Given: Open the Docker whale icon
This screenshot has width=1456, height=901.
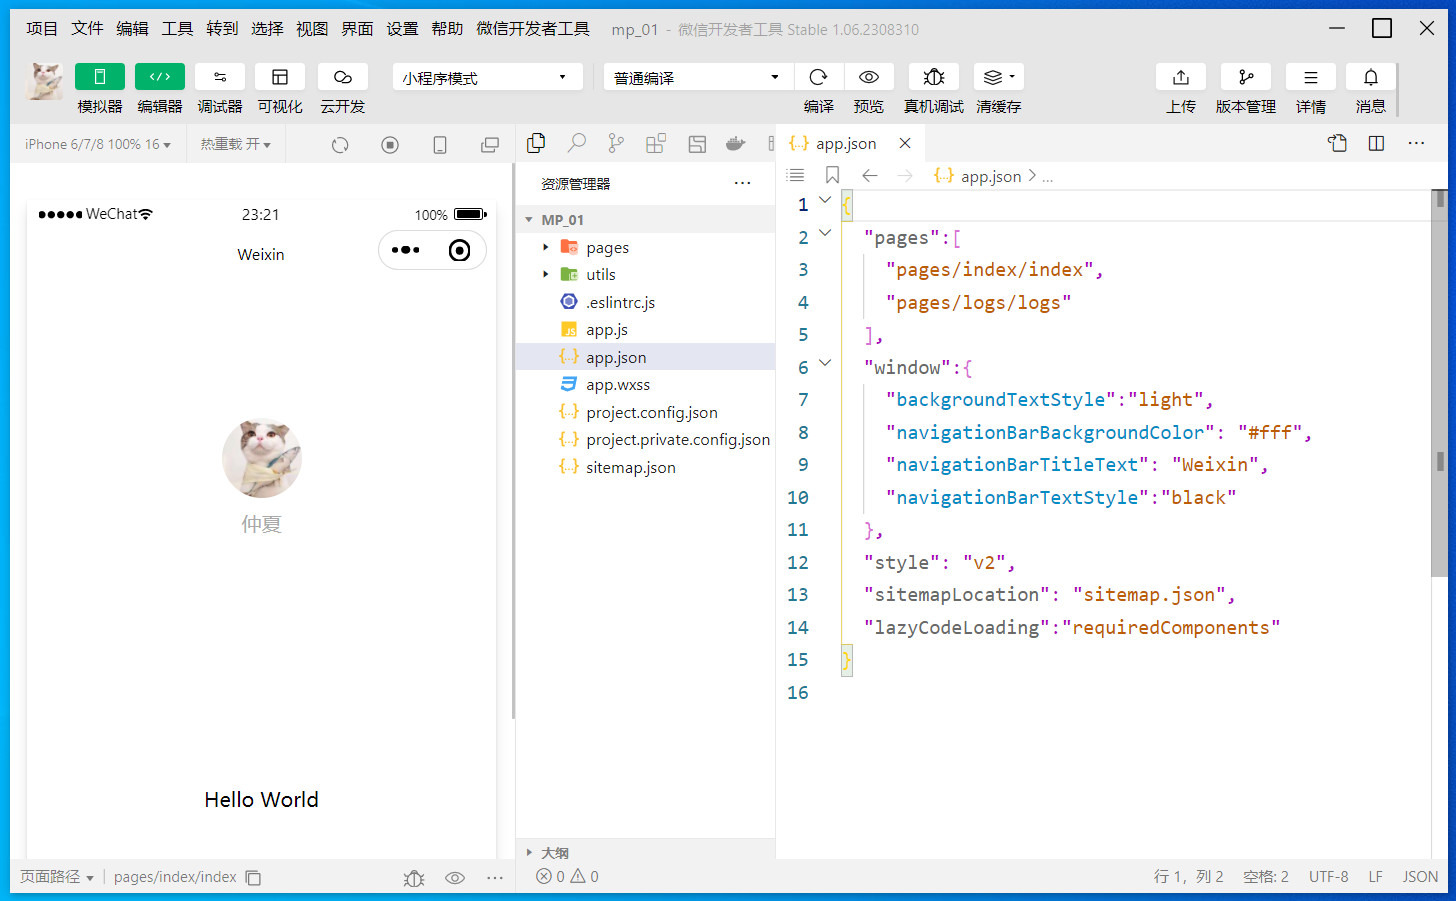Looking at the screenshot, I should [736, 143].
